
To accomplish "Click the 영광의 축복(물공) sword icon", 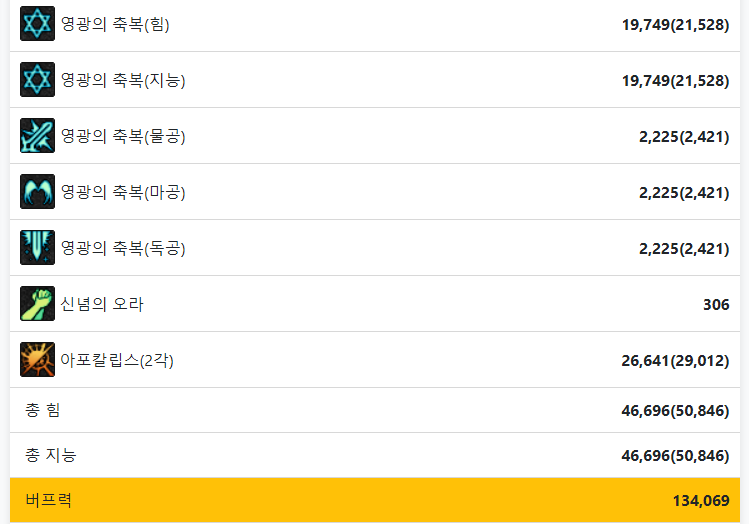I will 37,135.
